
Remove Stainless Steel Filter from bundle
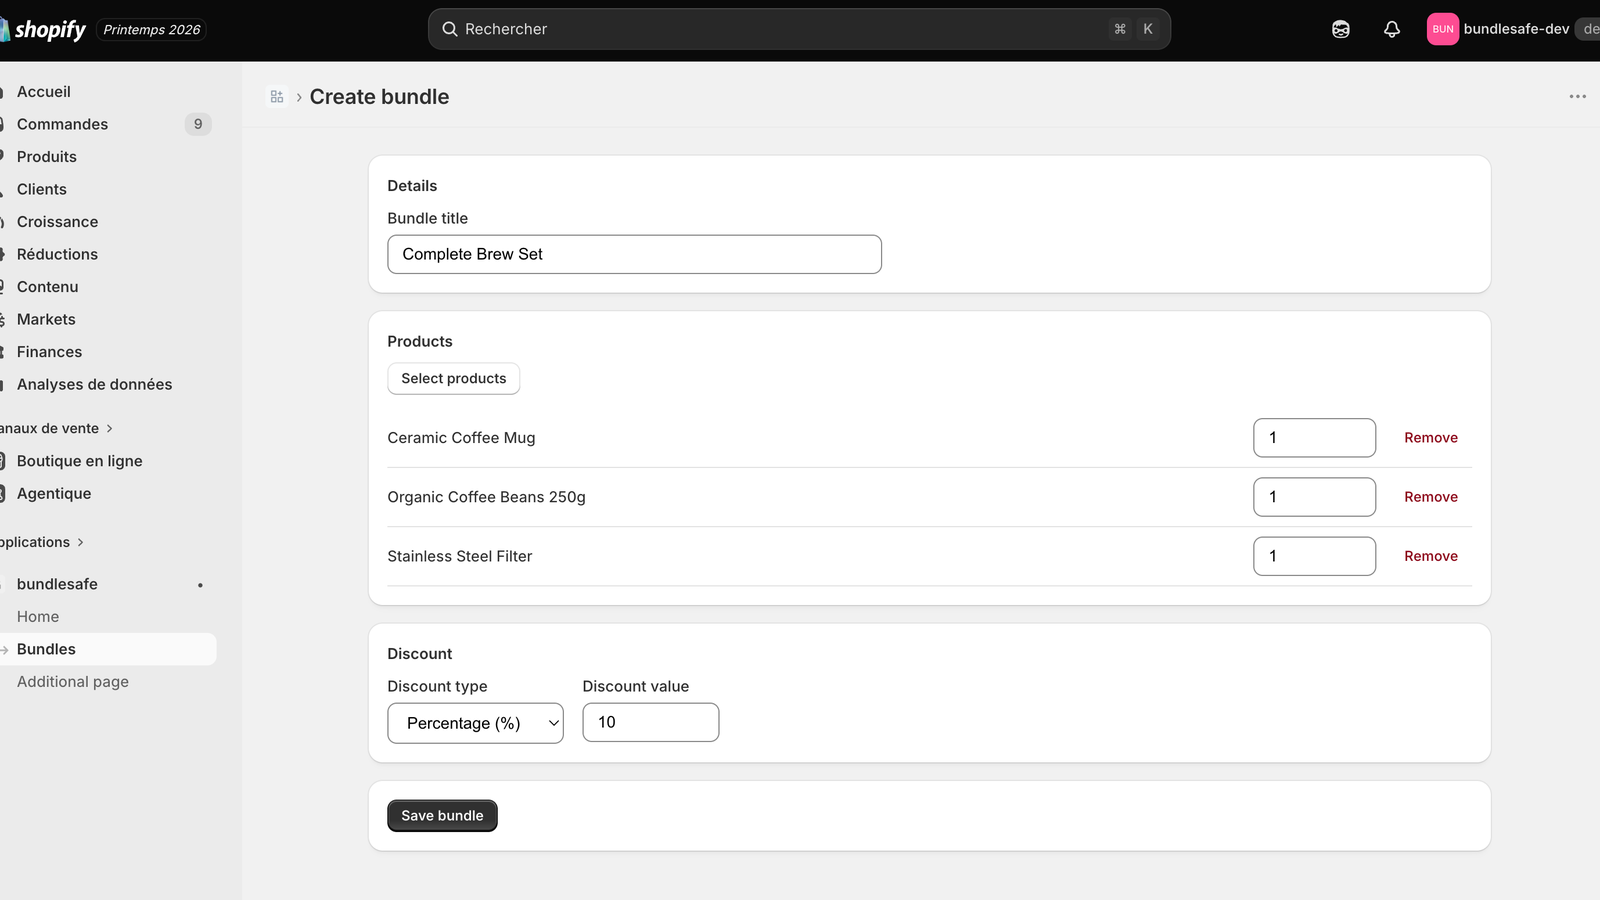tap(1431, 556)
